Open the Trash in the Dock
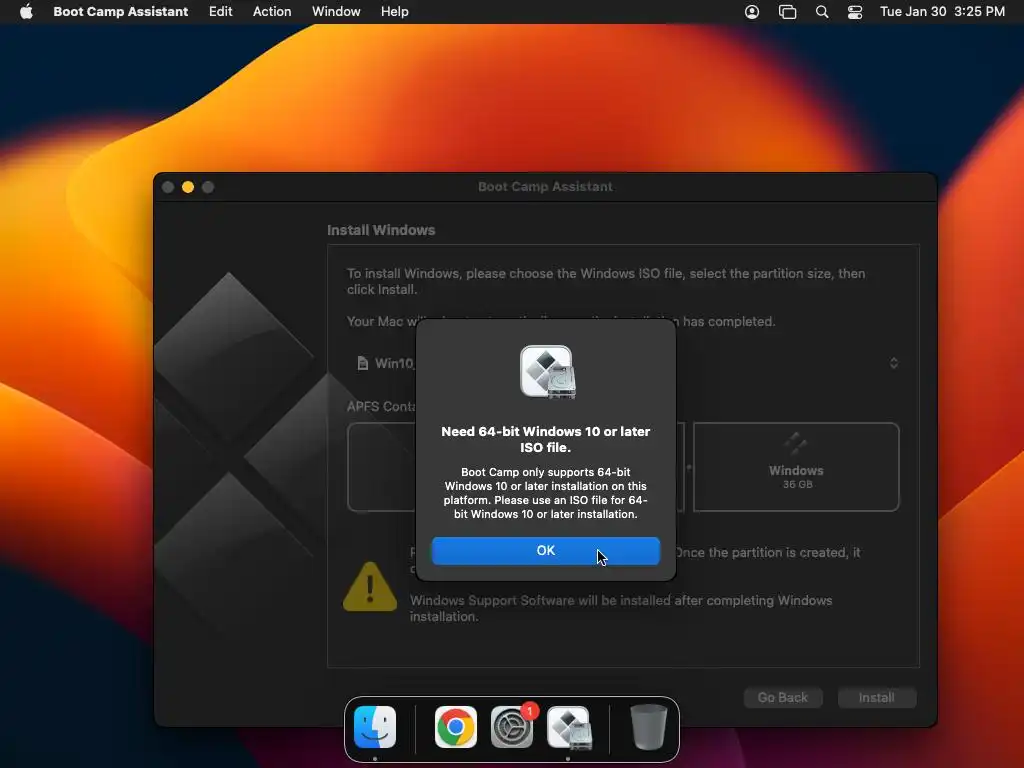The width and height of the screenshot is (1024, 768). (648, 727)
